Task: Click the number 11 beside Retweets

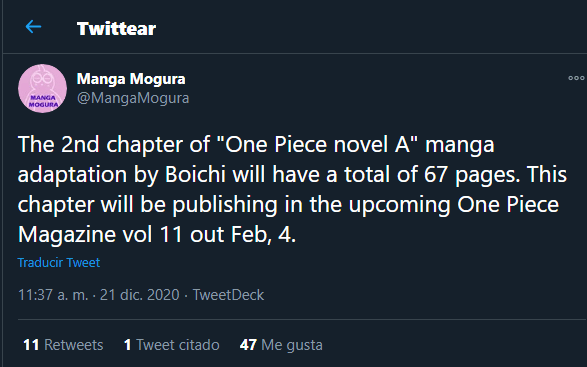Action: 31,345
